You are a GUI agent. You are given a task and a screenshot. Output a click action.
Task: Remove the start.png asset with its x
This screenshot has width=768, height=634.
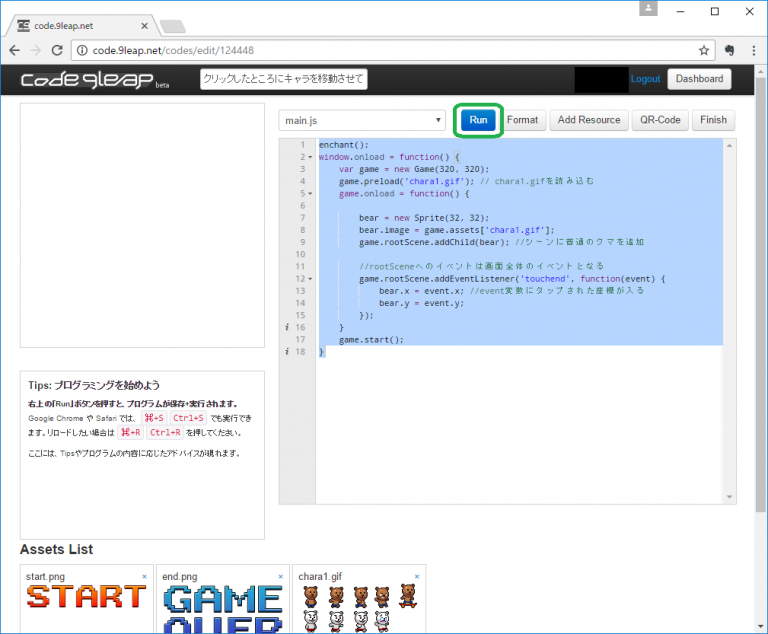pos(144,577)
